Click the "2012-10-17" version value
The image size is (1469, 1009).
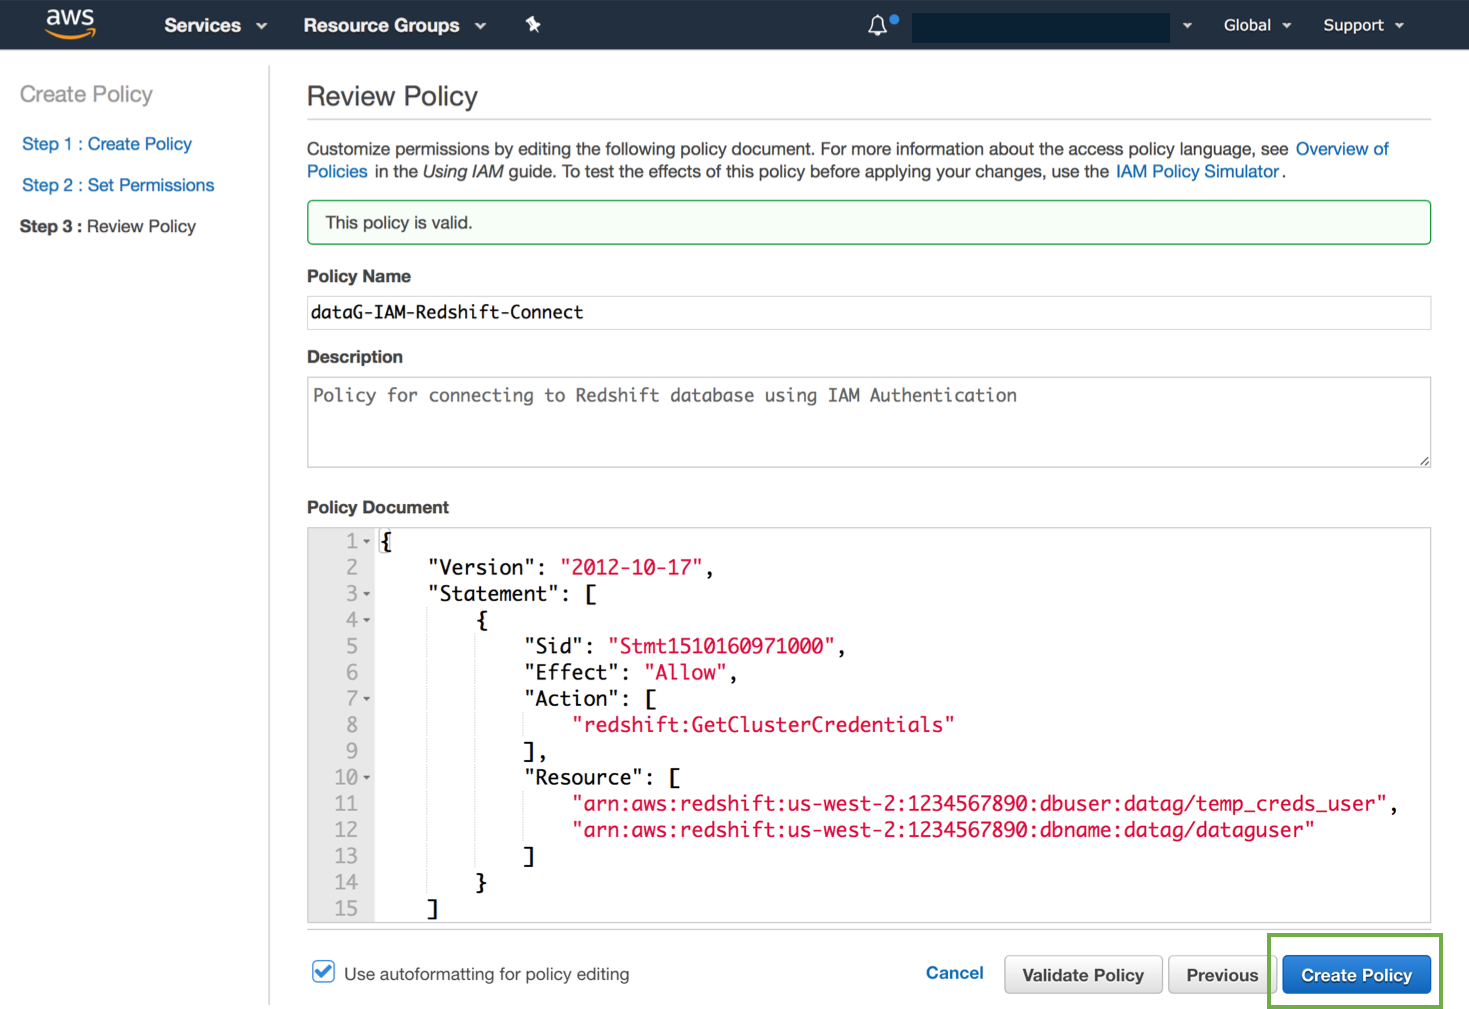[631, 568]
